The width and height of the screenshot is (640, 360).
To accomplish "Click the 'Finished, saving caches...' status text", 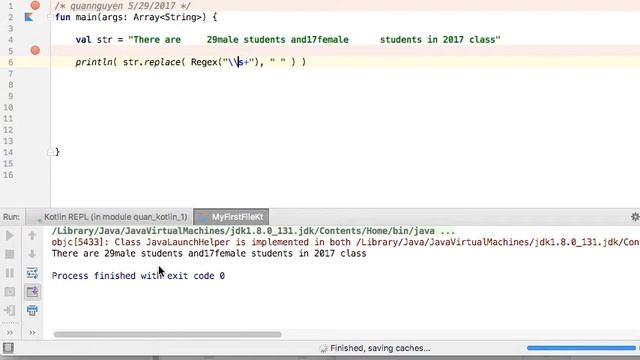I will [x=380, y=348].
